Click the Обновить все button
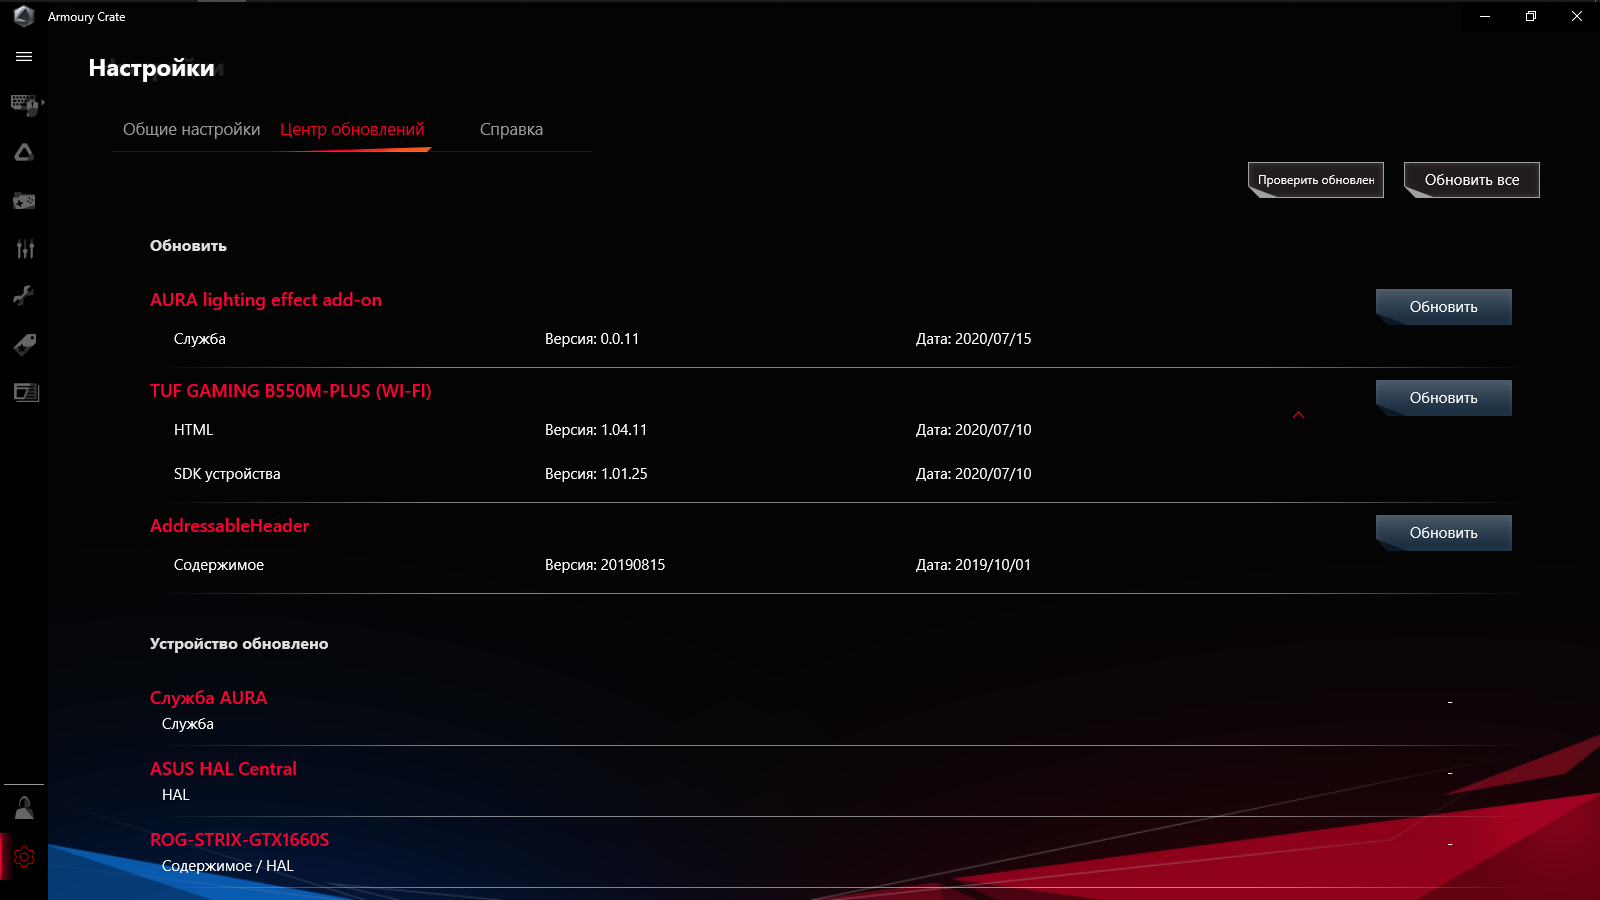This screenshot has height=900, width=1600. tap(1472, 180)
